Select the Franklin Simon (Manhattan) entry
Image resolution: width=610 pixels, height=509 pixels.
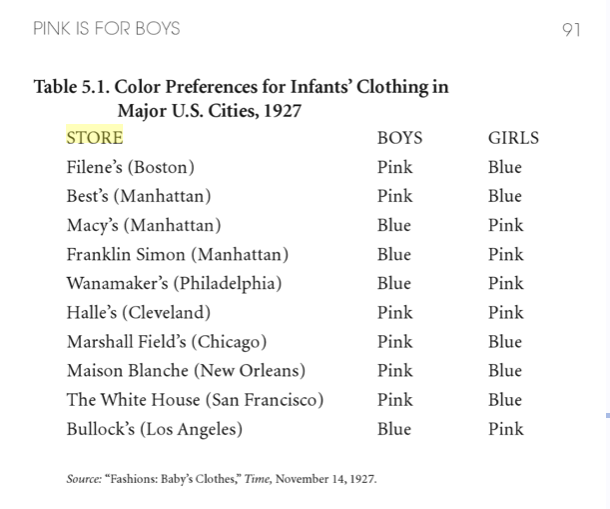(x=177, y=254)
